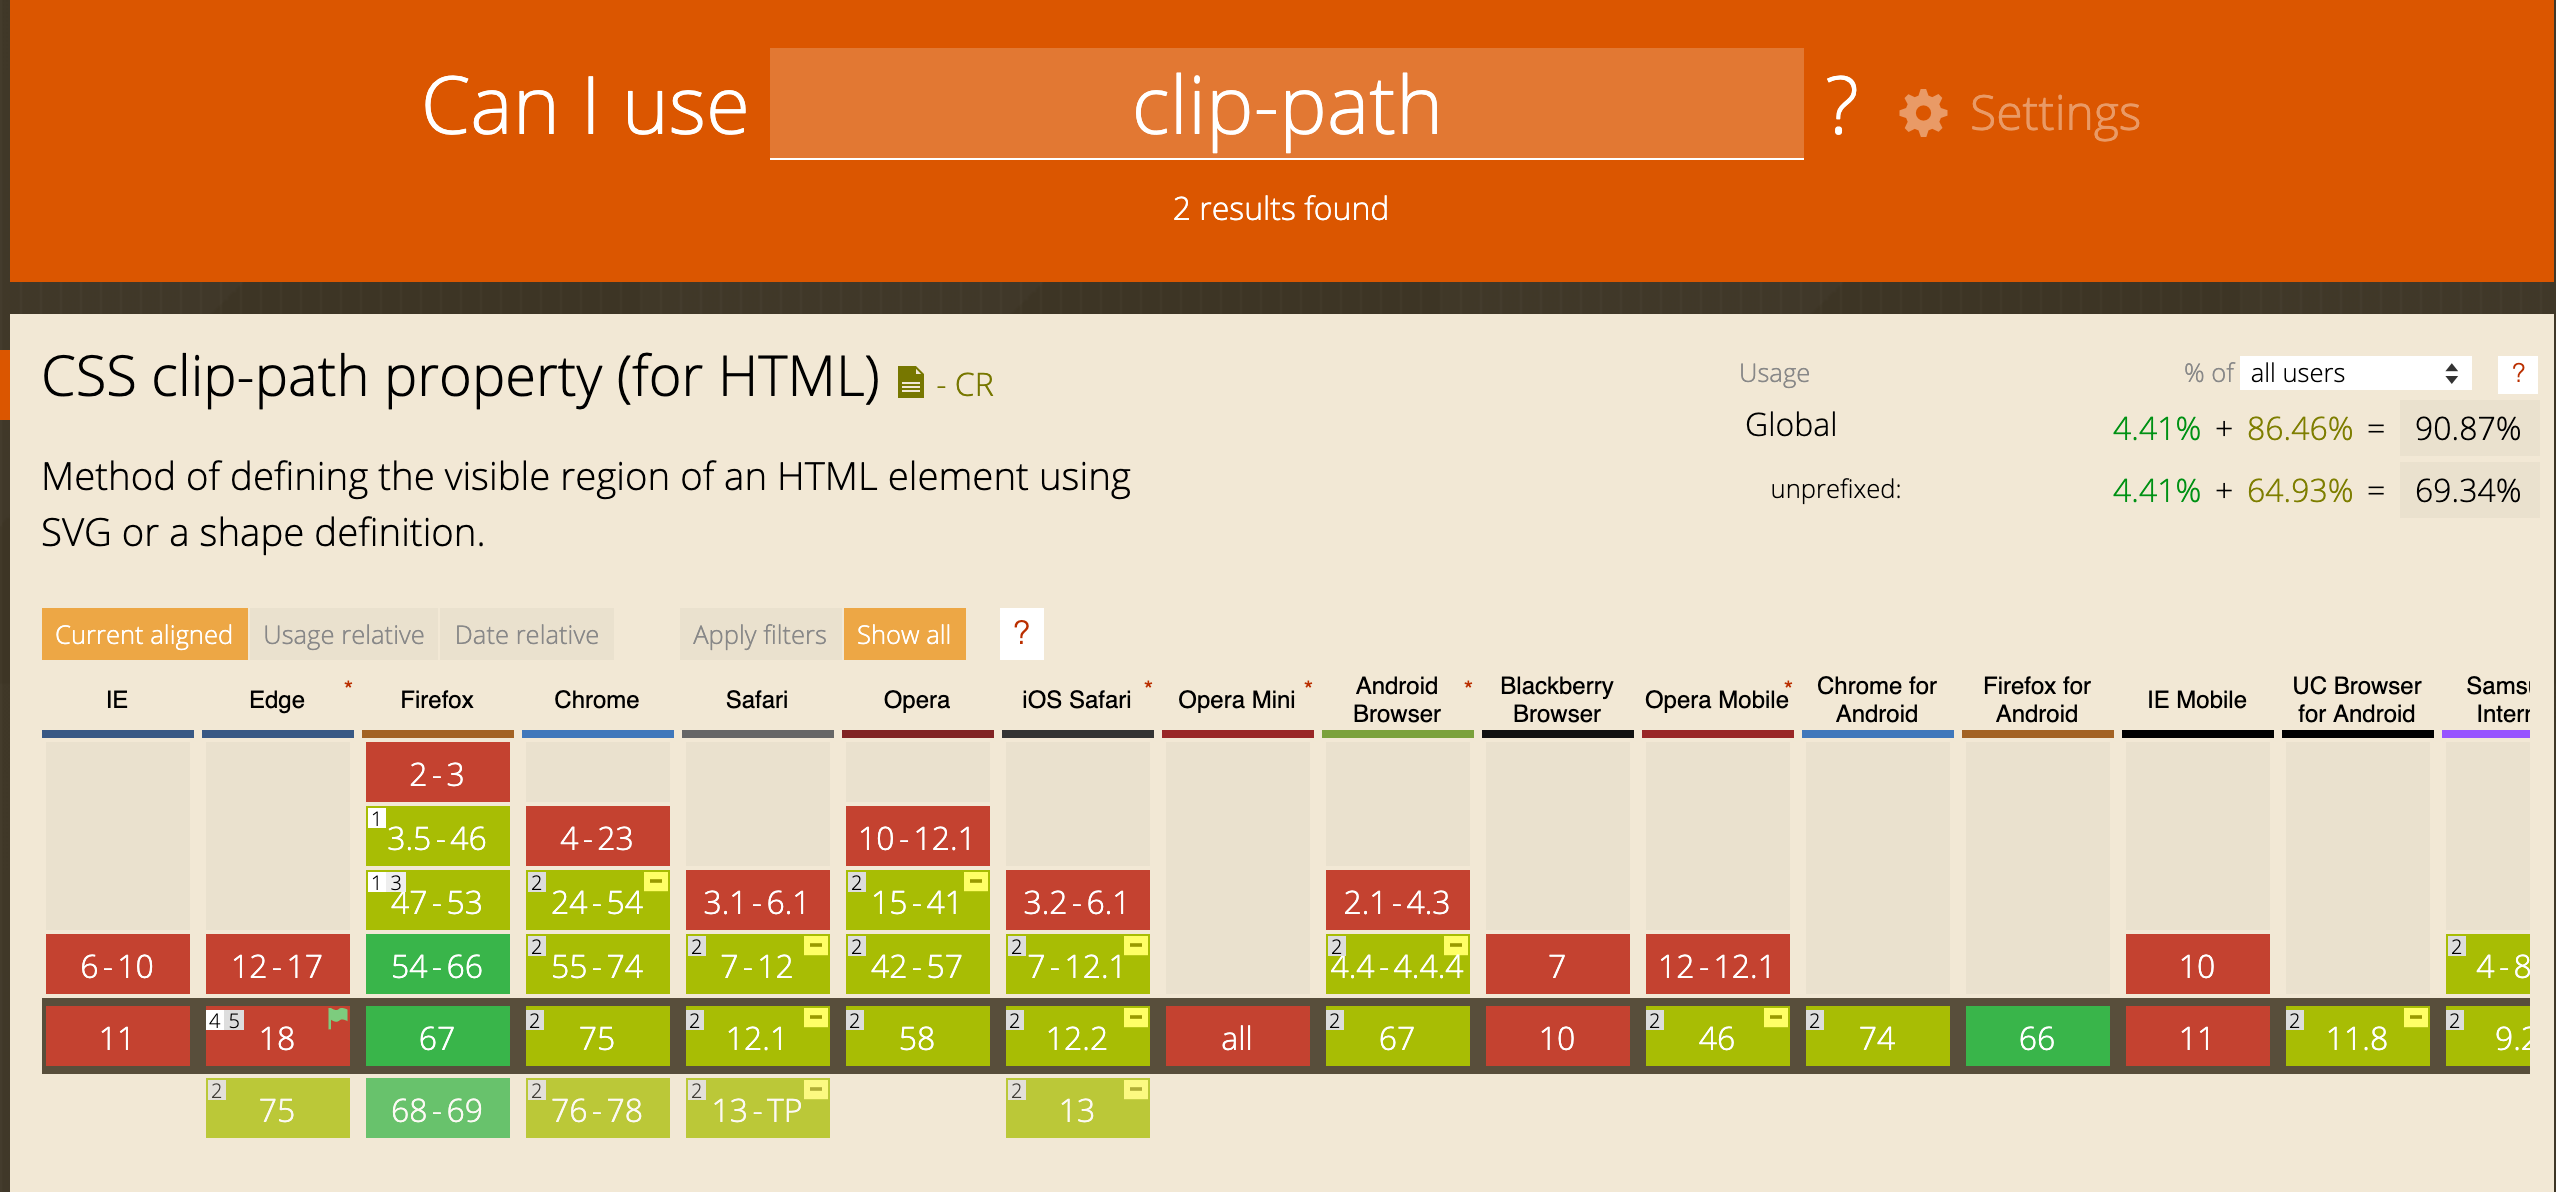Viewport: 2556px width, 1192px height.
Task: Open the all users dropdown
Action: (2354, 373)
